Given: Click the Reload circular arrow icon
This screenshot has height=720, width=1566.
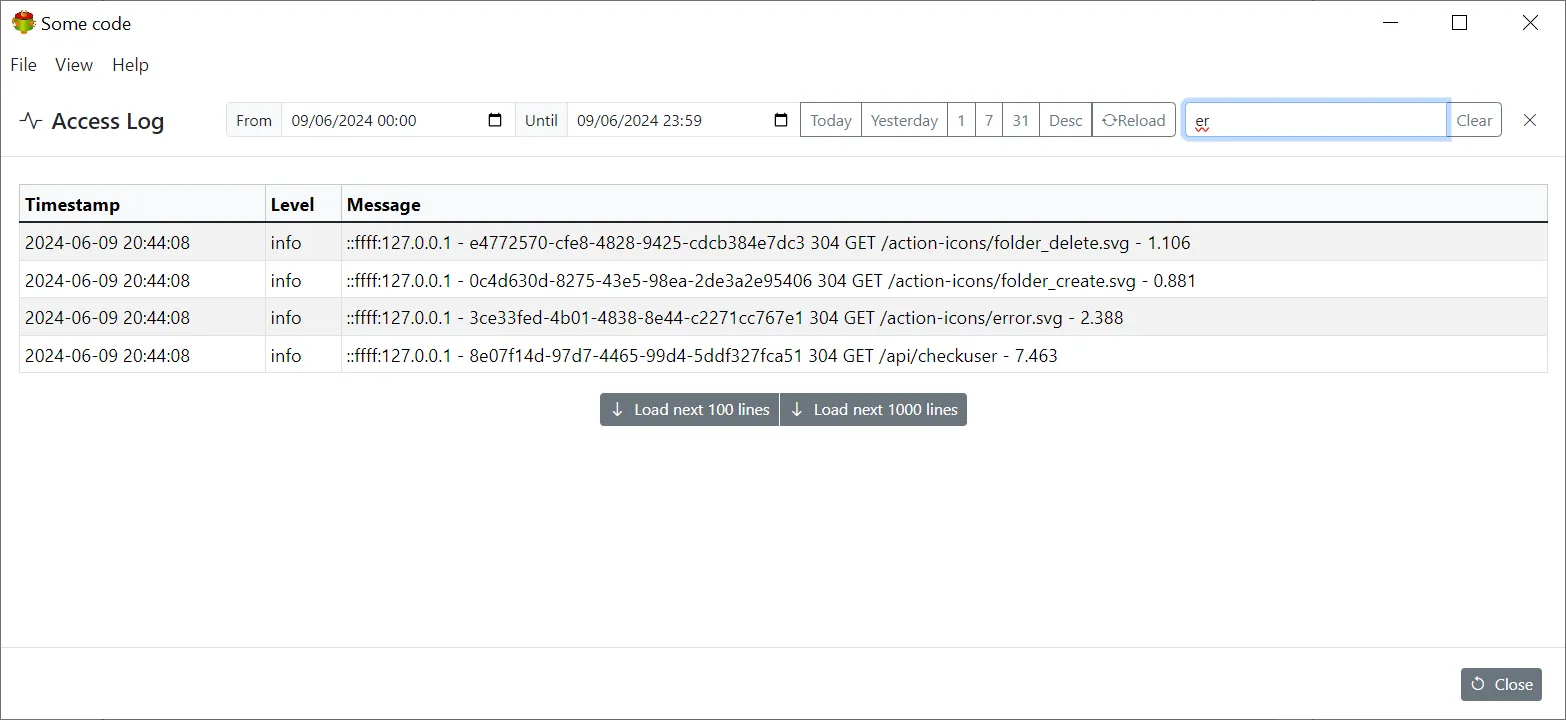Looking at the screenshot, I should click(1104, 119).
